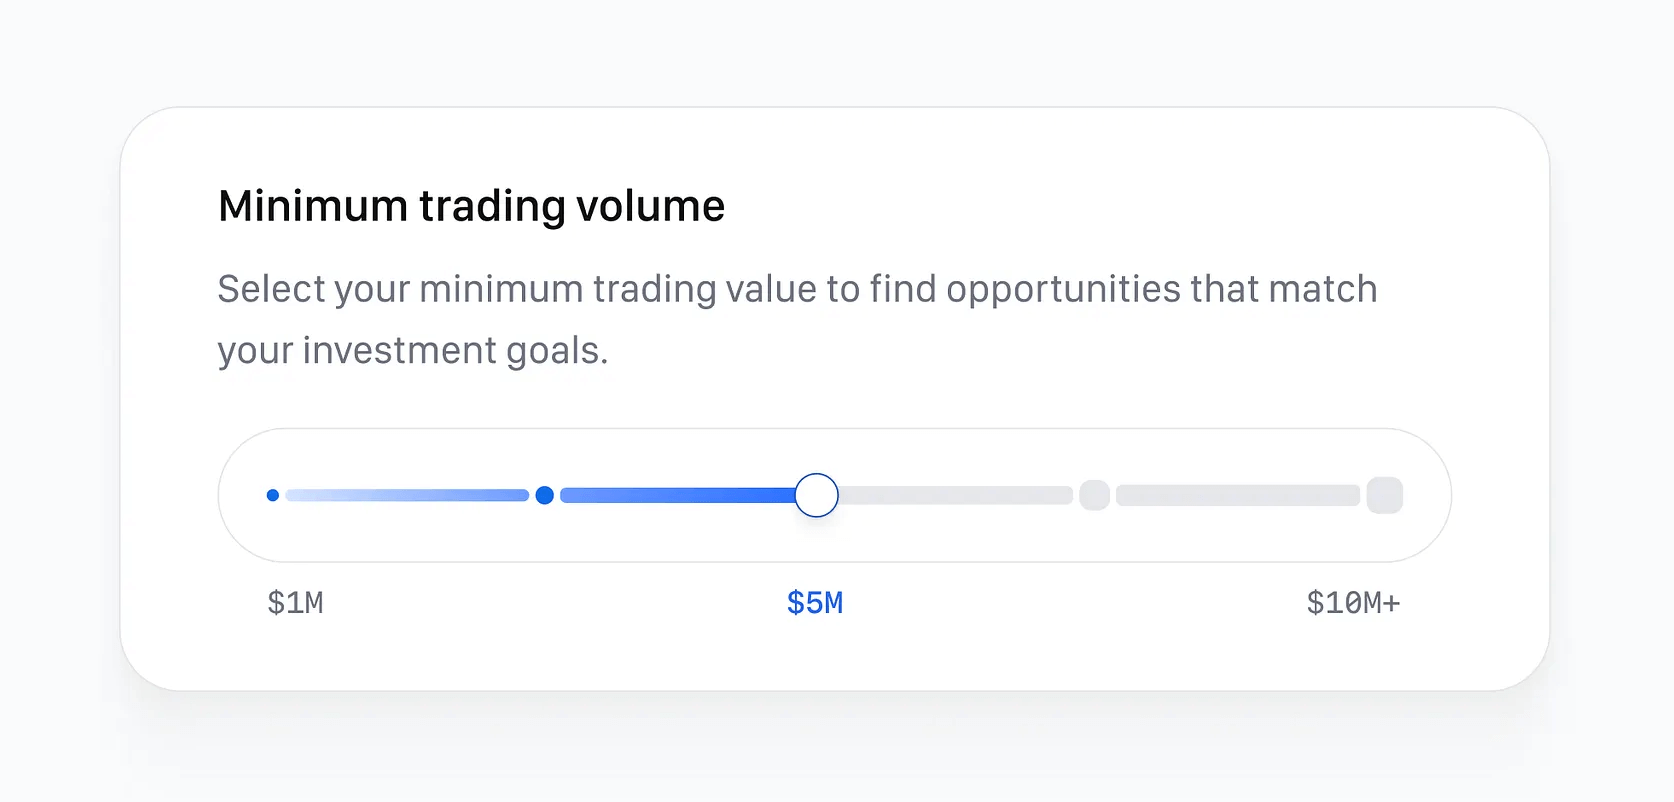The height and width of the screenshot is (802, 1674).
Task: Click the gray segment right of the handle
Action: [x=955, y=495]
